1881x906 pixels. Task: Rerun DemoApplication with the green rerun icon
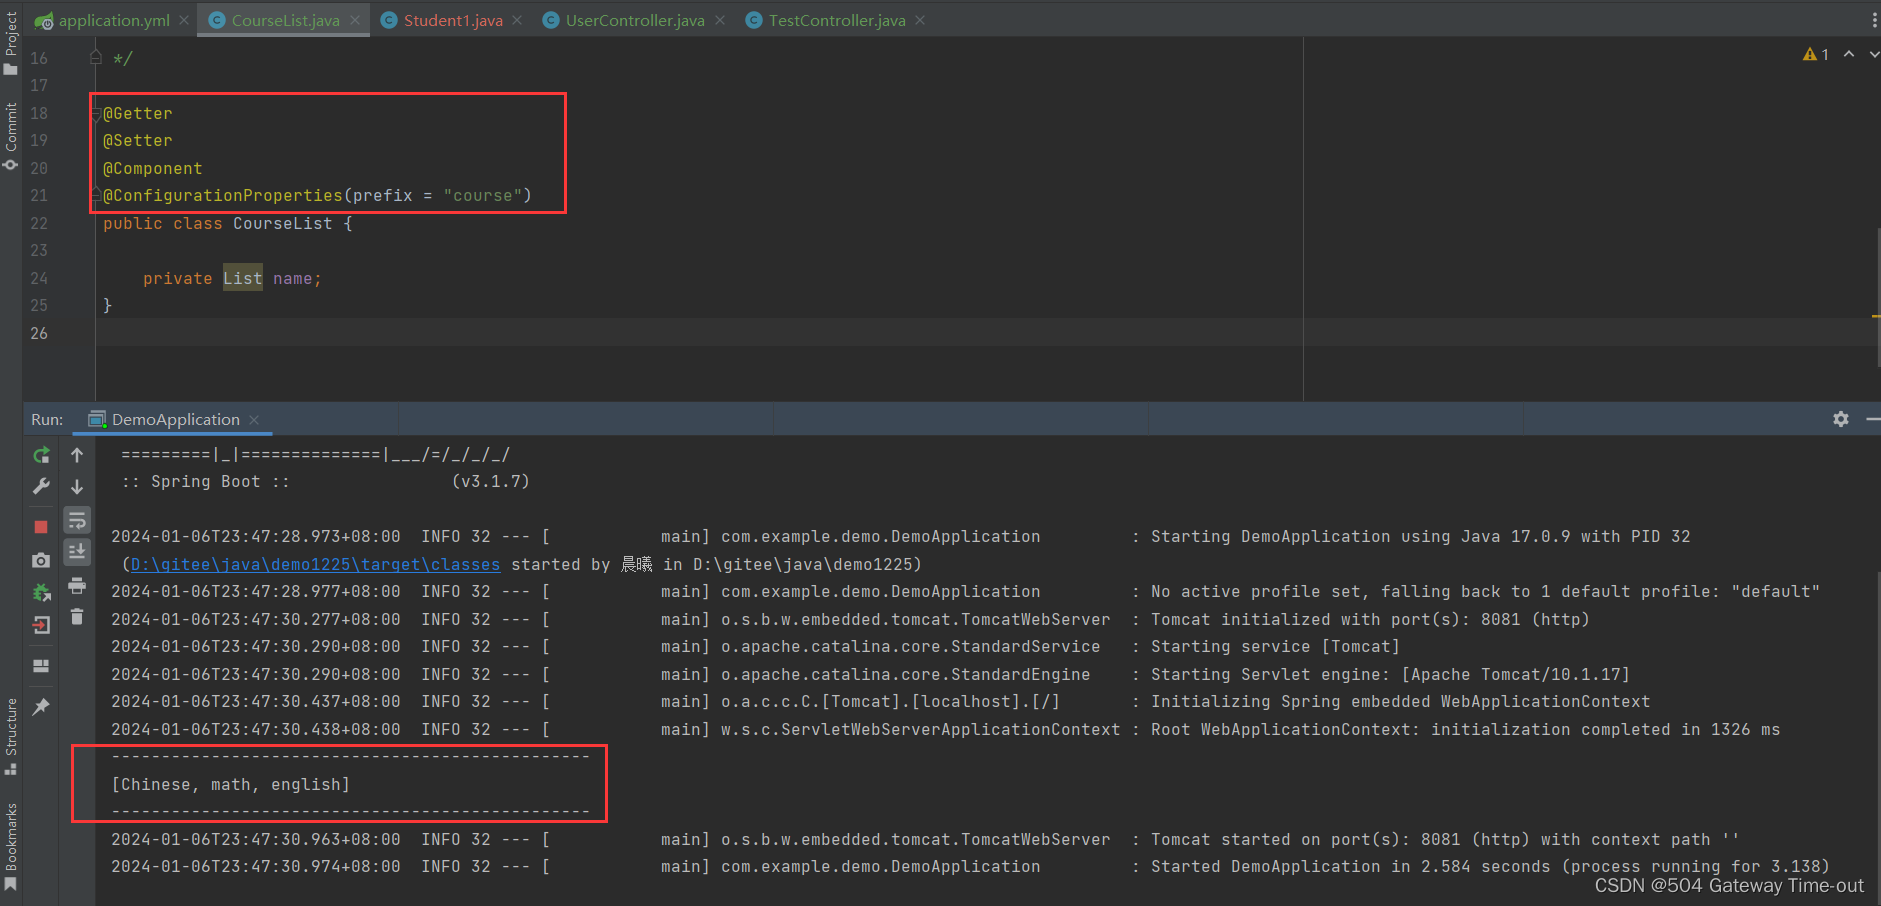[x=41, y=456]
